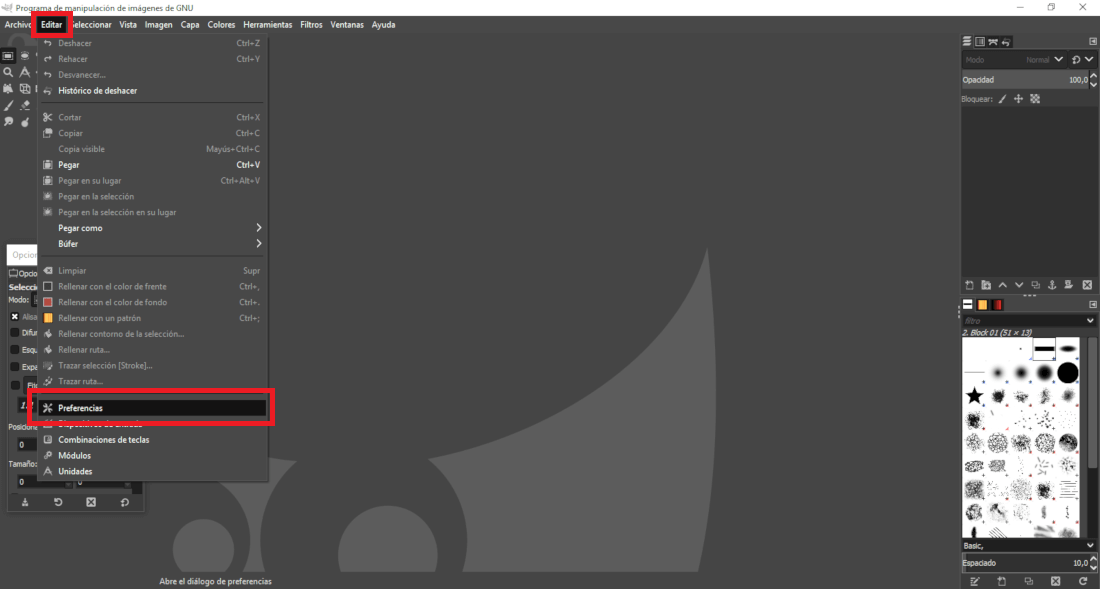1100x589 pixels.
Task: Open the Brushes tab icon
Action: click(x=968, y=304)
